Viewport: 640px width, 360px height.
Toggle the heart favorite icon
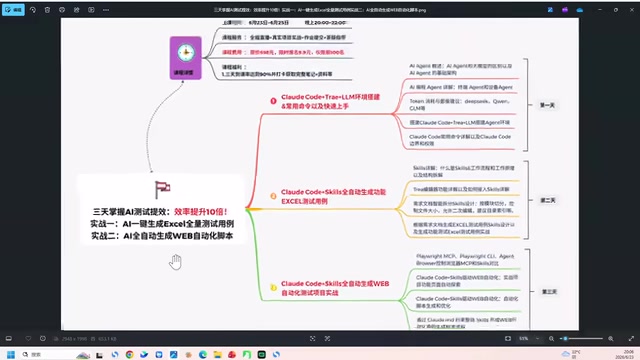coord(28,338)
